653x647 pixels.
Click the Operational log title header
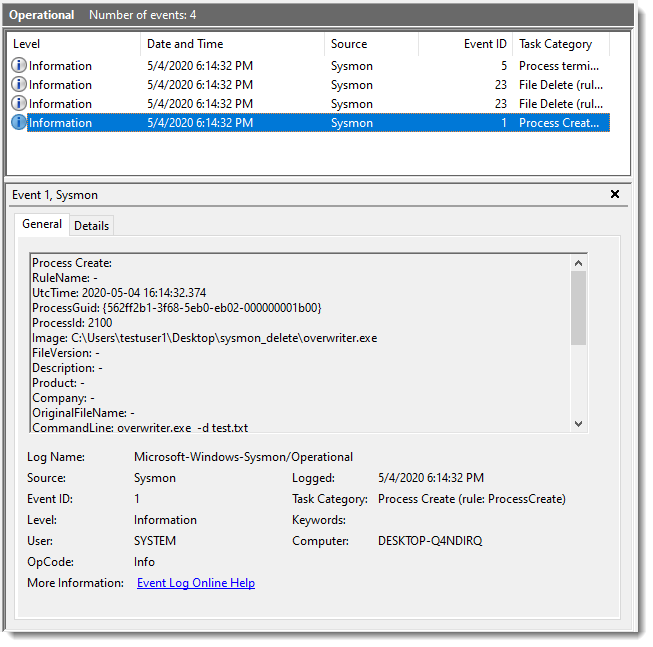point(42,15)
